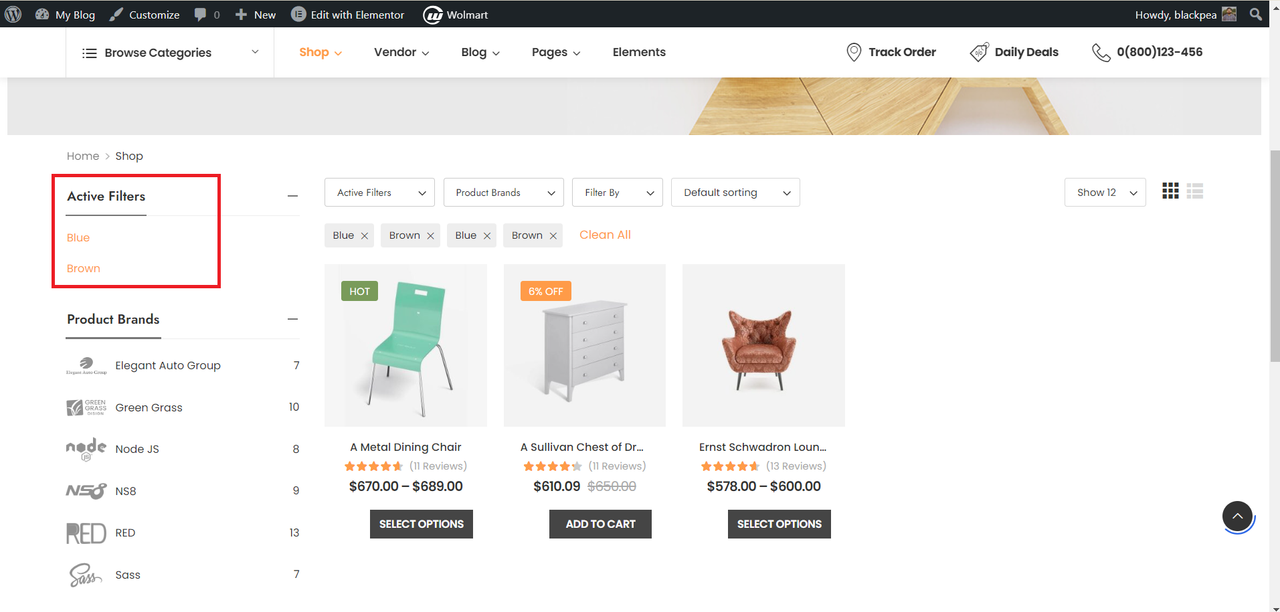Open the Metal Dining Chair image
1280x612 pixels.
[x=406, y=346]
